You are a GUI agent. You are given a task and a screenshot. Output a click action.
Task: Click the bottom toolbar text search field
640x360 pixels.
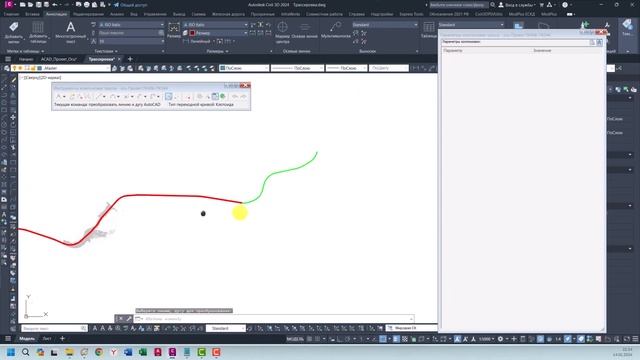[x=54, y=328]
